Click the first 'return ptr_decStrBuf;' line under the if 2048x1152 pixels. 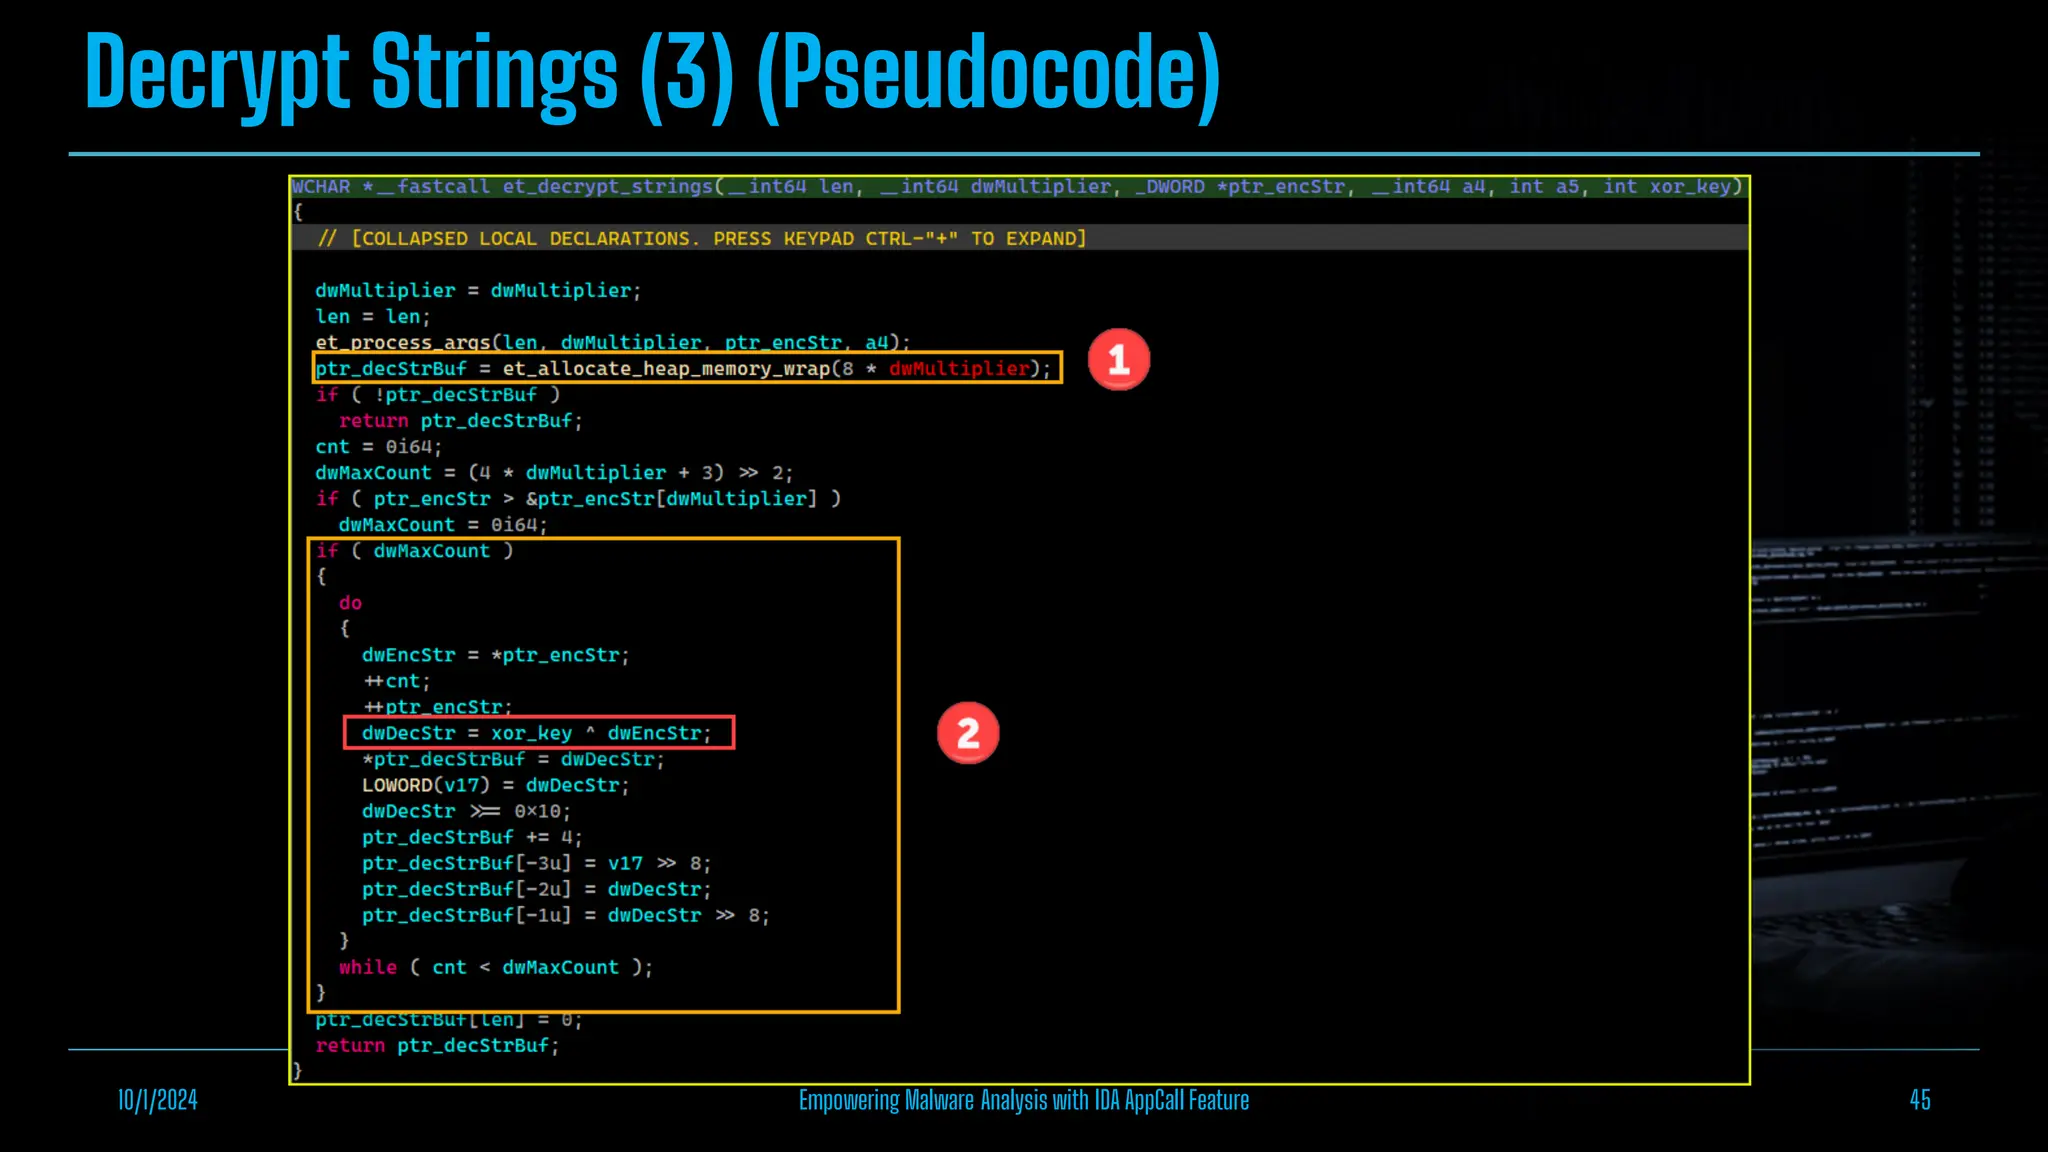(x=460, y=421)
